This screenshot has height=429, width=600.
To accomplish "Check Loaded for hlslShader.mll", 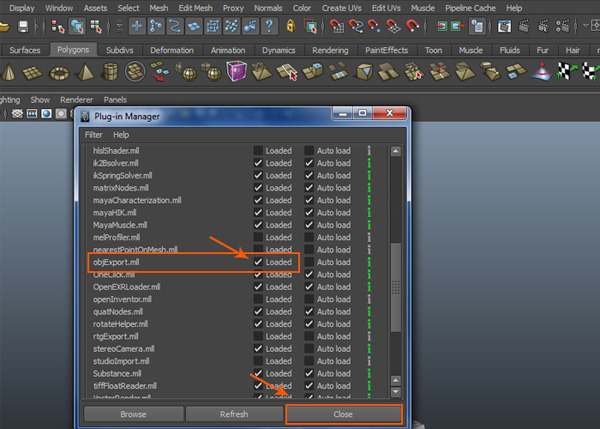I will click(258, 150).
